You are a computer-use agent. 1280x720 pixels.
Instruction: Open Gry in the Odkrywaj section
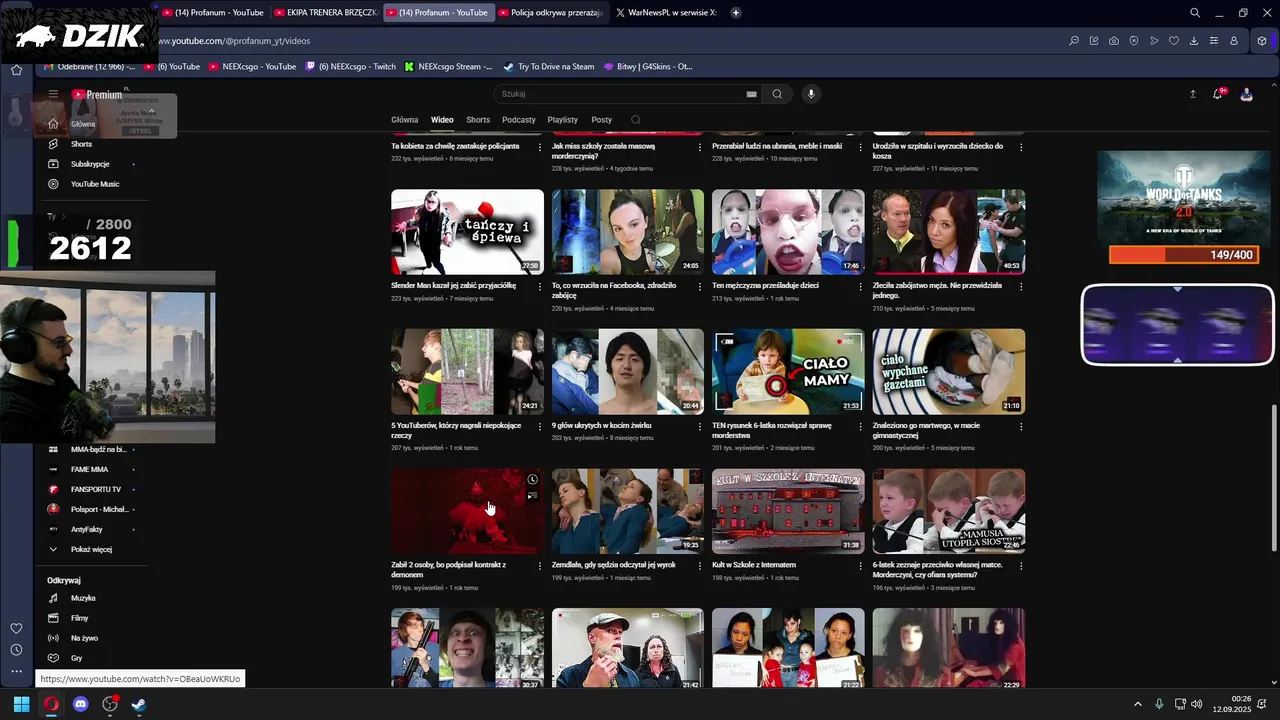[x=76, y=658]
